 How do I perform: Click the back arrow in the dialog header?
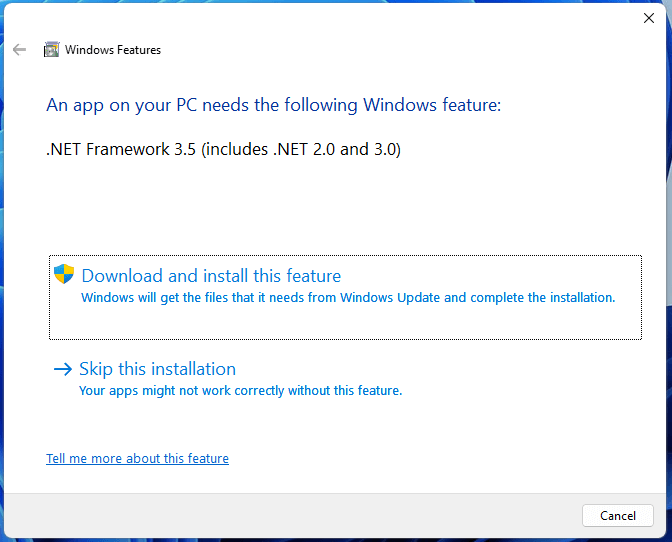[x=19, y=50]
